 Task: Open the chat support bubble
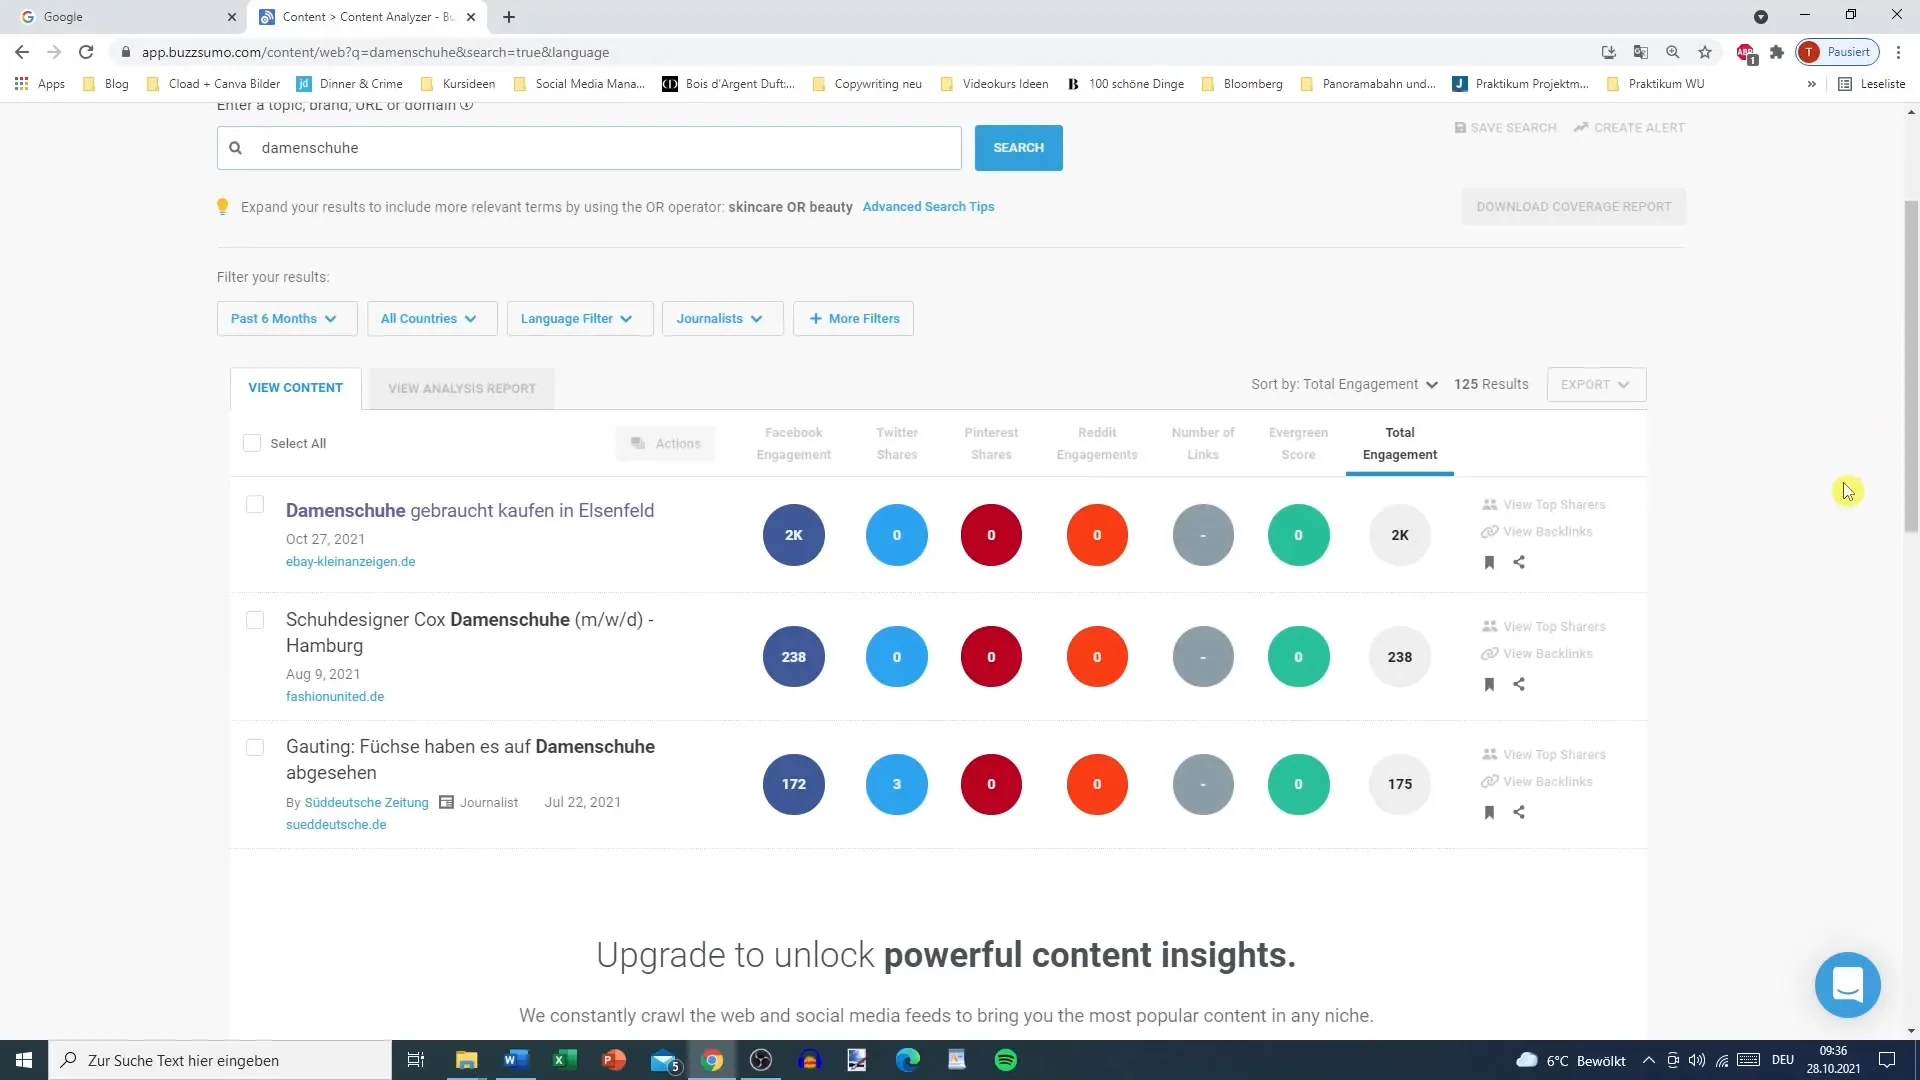click(1847, 985)
